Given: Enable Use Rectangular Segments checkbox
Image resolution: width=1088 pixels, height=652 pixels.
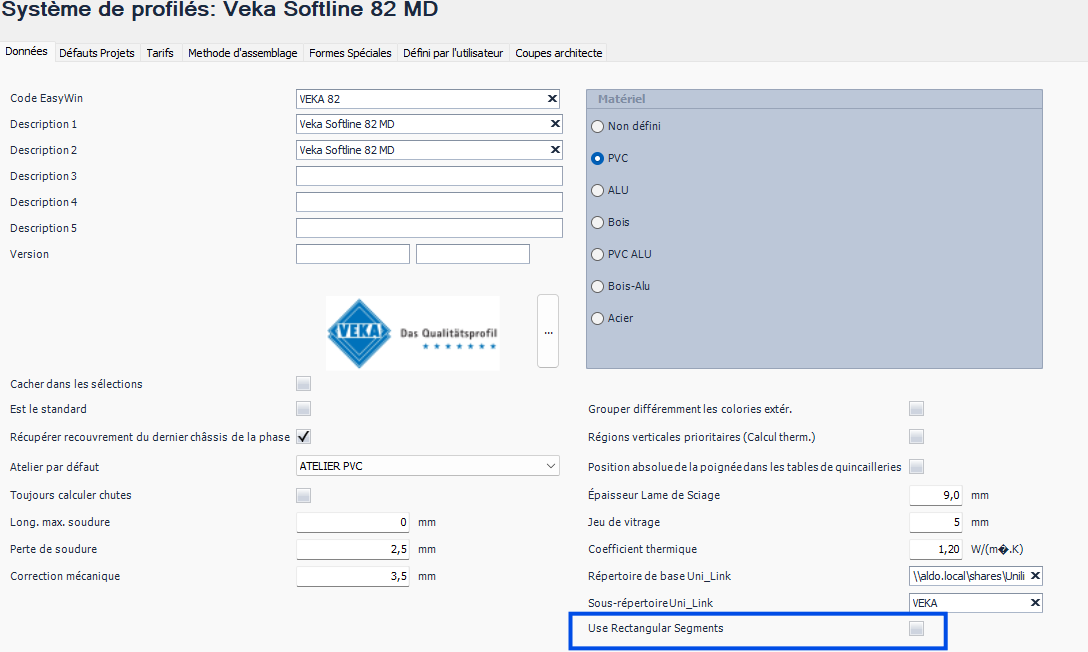Looking at the screenshot, I should (917, 628).
